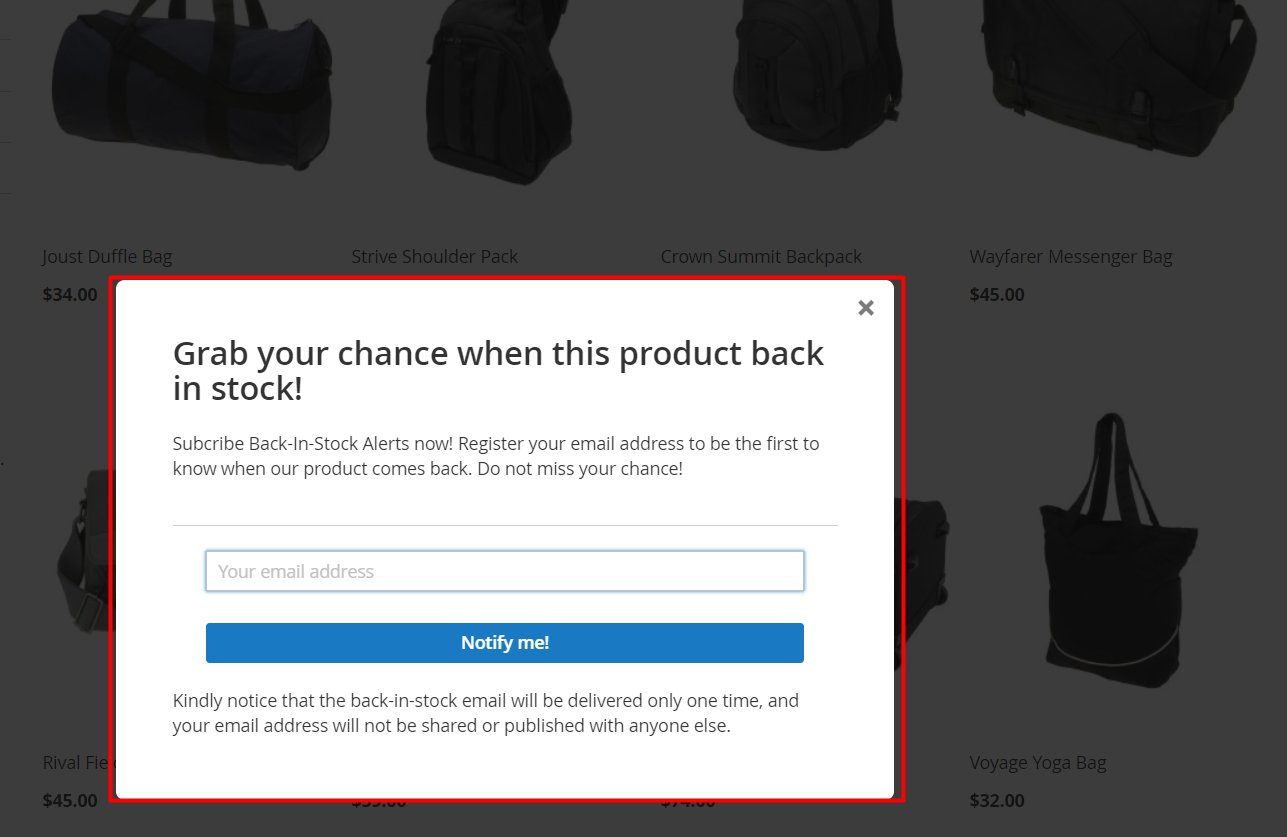Open the Wayfarer Messenger Bag product image
This screenshot has width=1287, height=837.
click(x=1115, y=75)
